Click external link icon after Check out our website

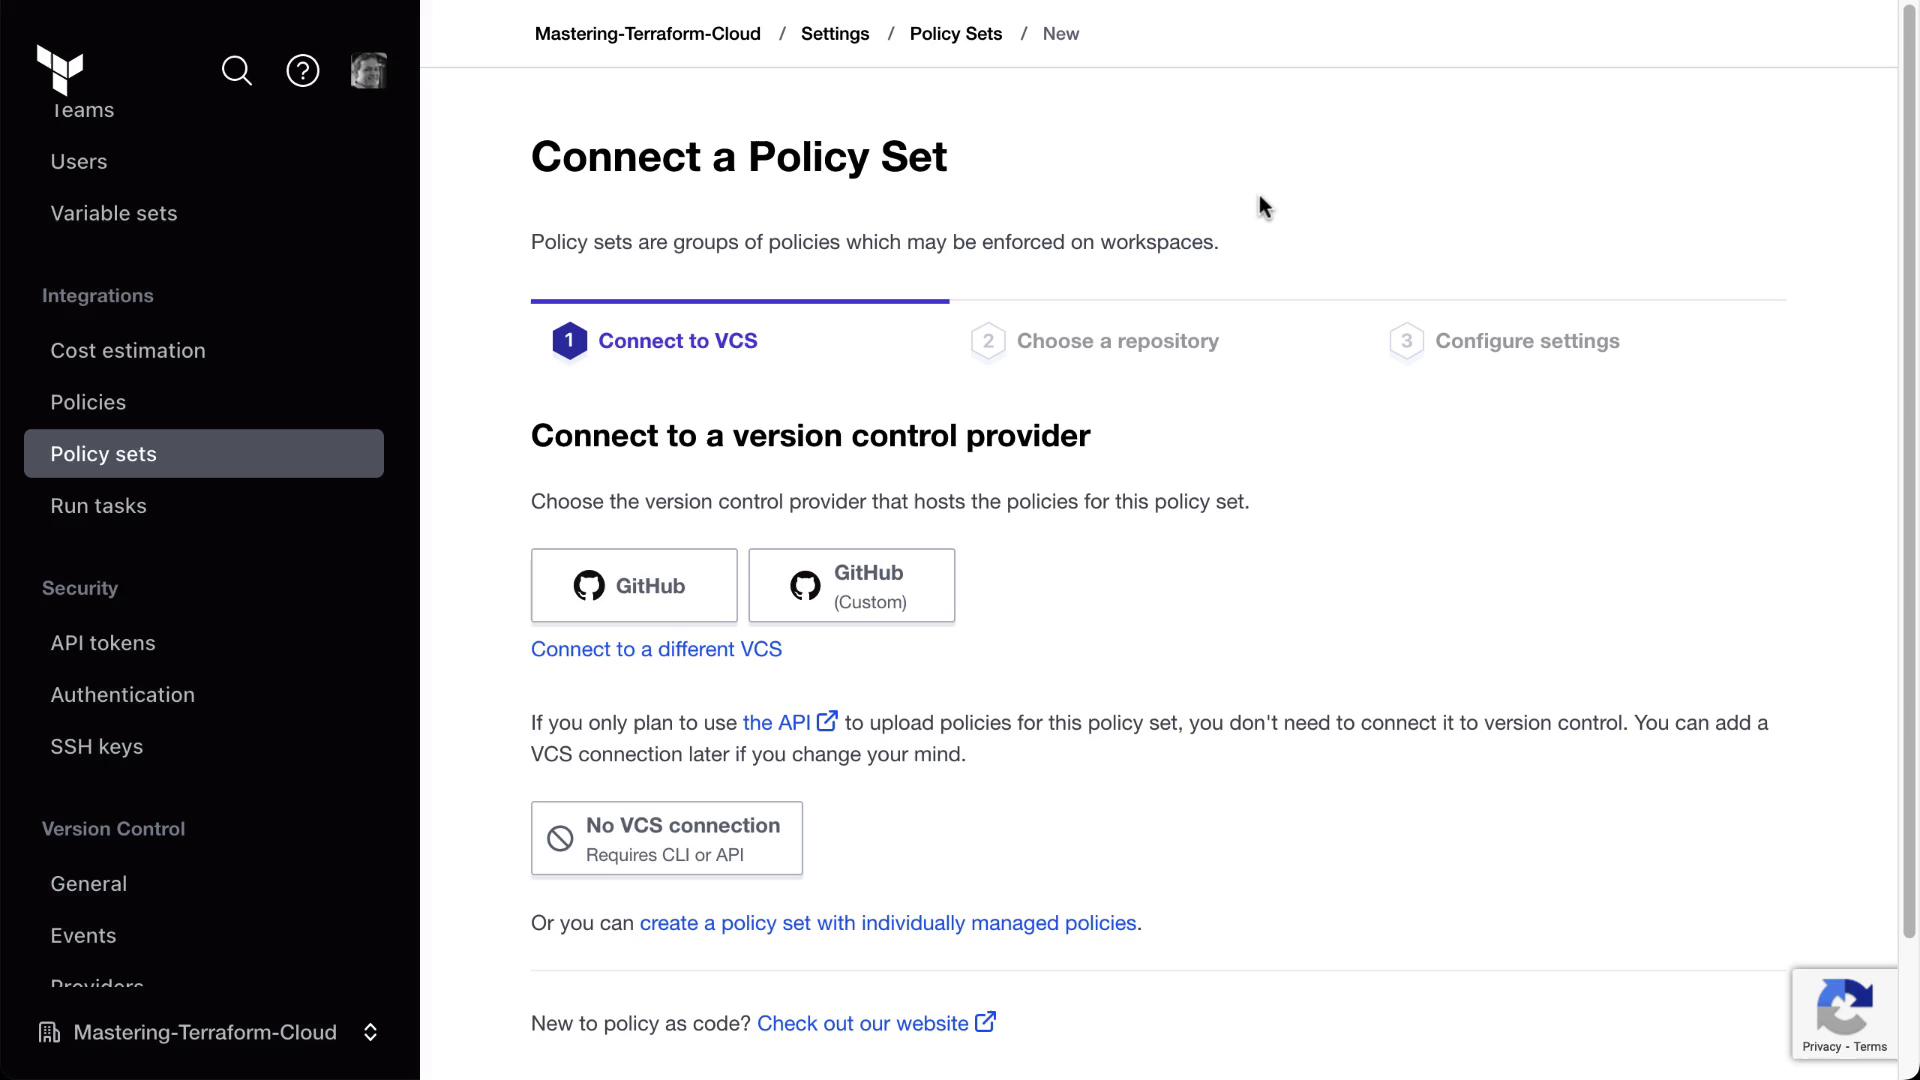(x=985, y=1022)
